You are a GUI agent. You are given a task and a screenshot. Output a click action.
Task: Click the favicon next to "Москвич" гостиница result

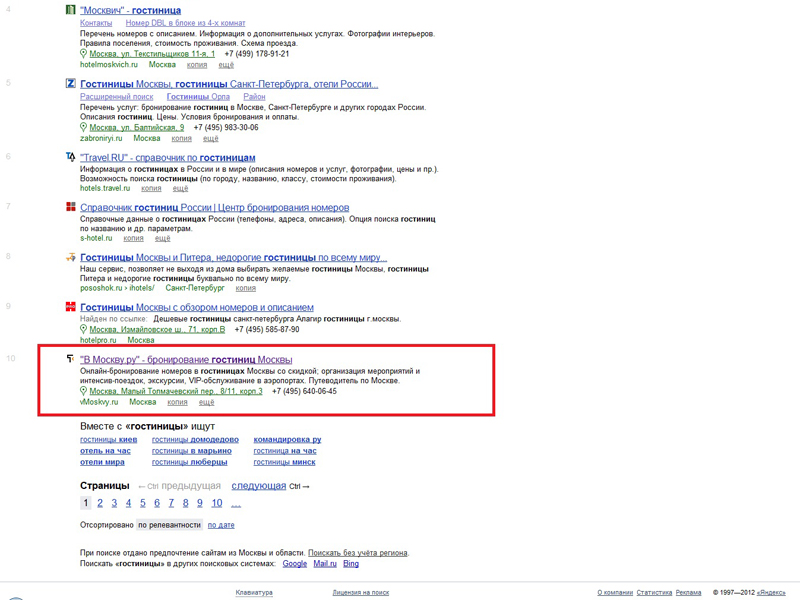click(x=71, y=10)
